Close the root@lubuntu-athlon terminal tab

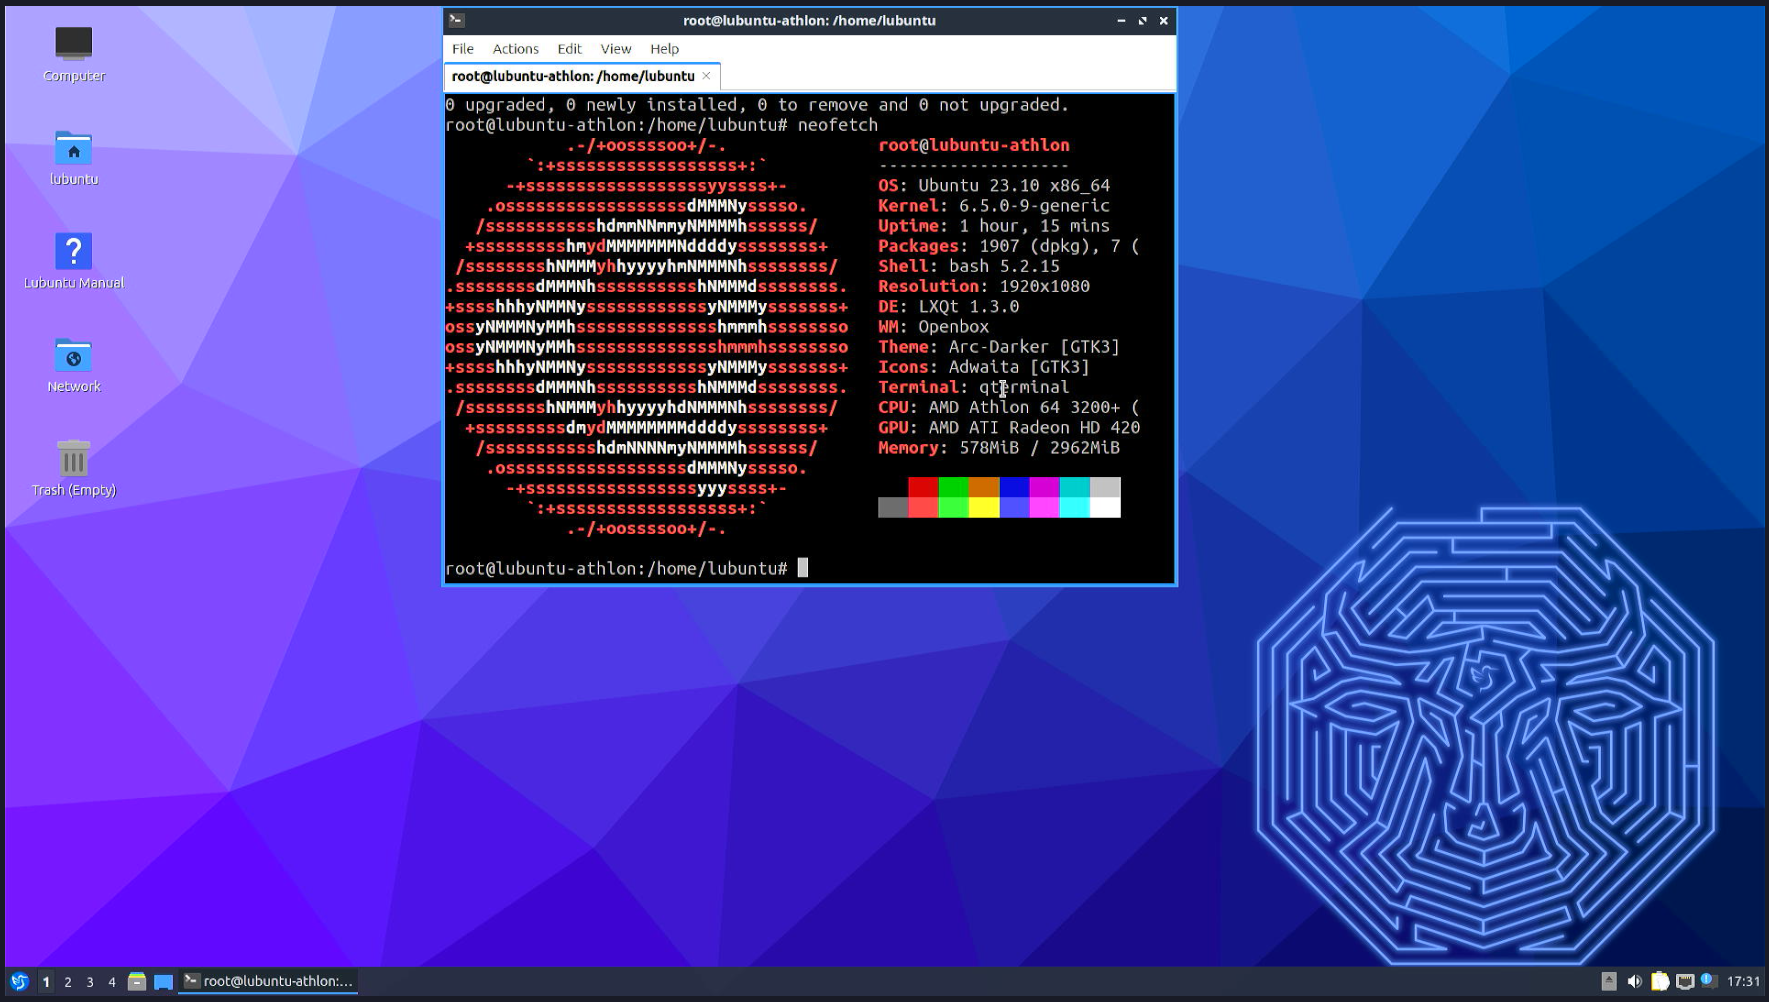[706, 76]
